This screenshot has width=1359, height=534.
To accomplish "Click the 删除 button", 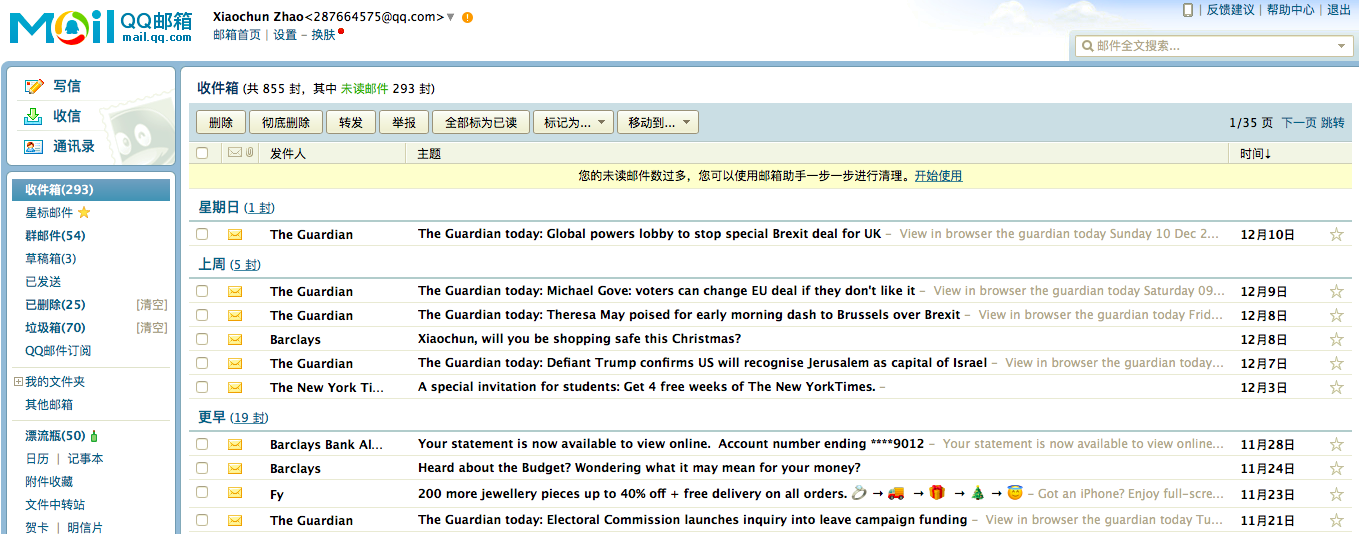I will tap(221, 122).
